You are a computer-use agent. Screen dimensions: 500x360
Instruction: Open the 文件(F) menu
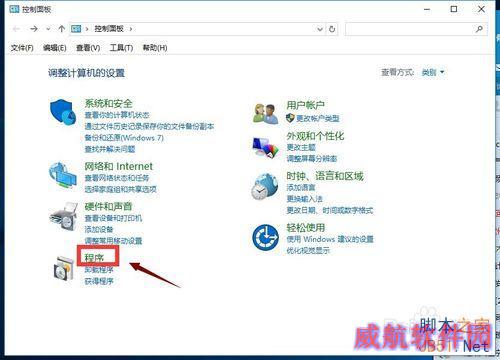click(22, 48)
